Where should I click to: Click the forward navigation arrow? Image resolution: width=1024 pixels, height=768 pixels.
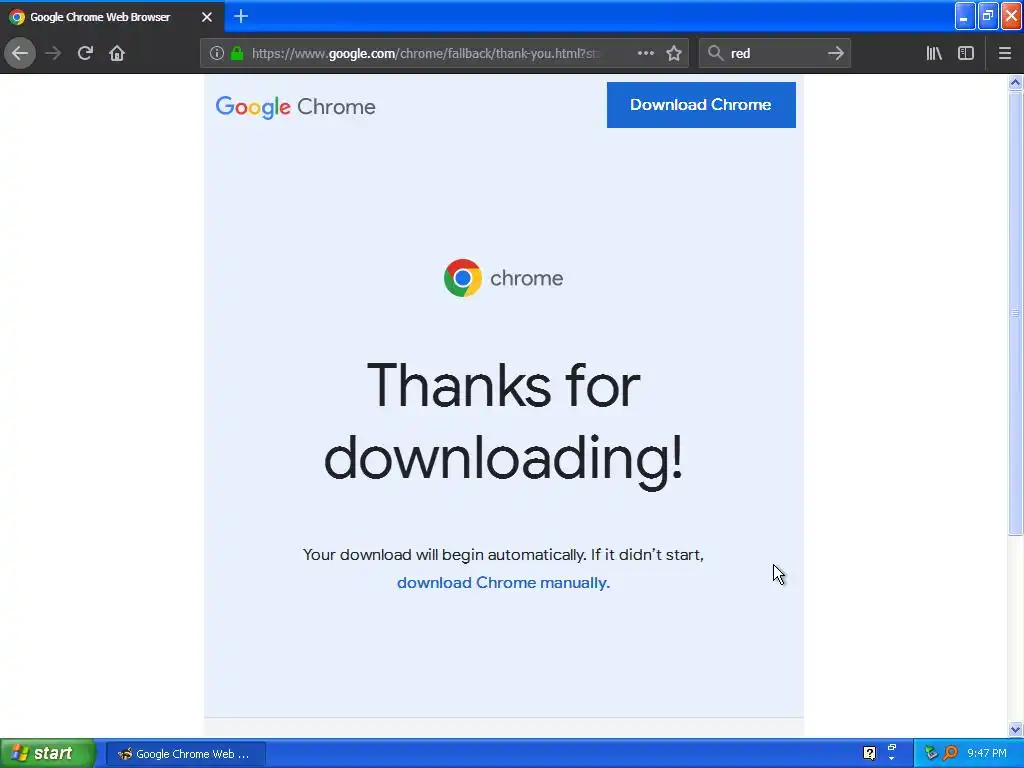point(53,53)
